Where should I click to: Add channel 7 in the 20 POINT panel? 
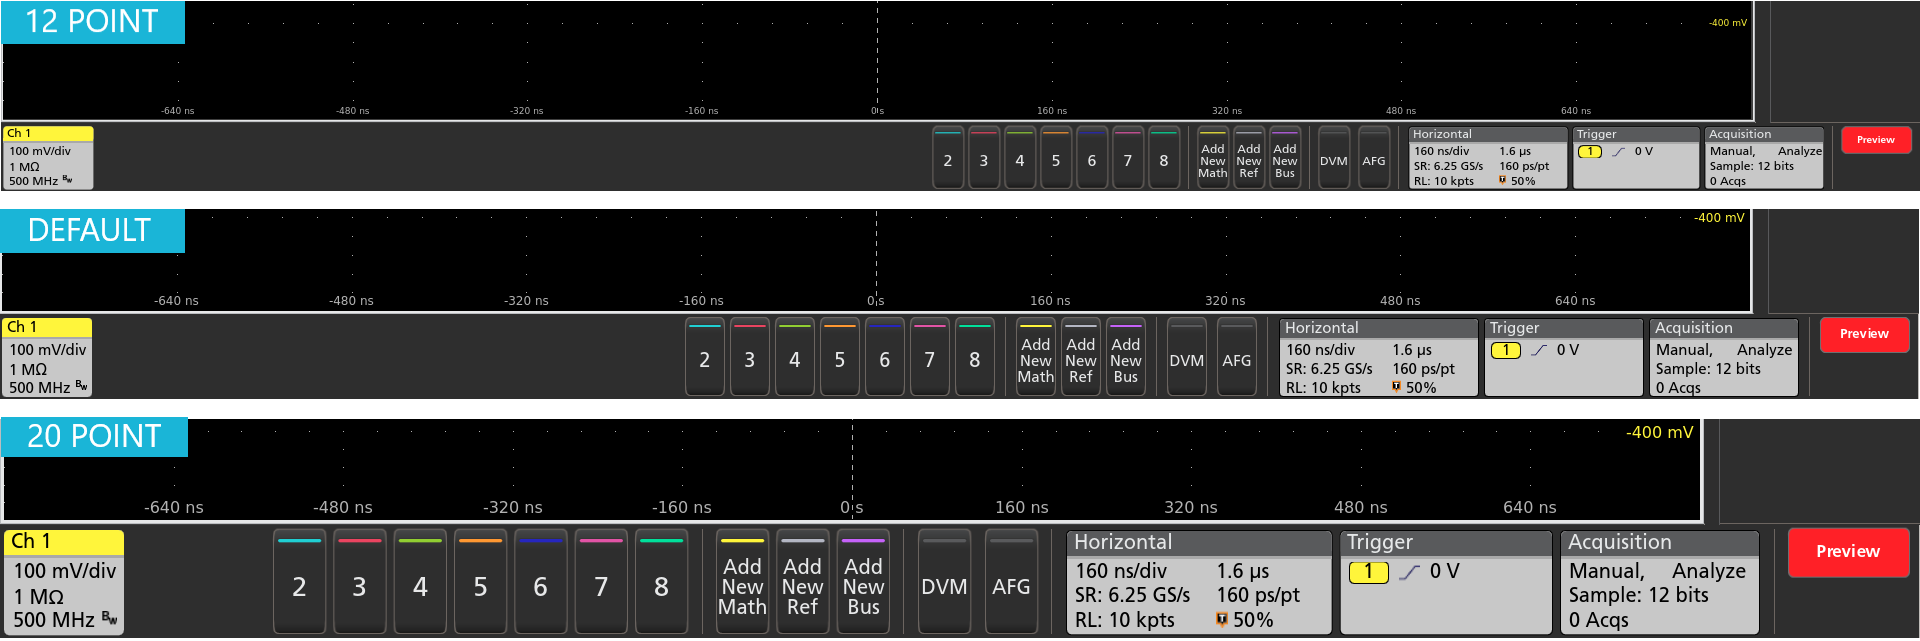tap(601, 582)
